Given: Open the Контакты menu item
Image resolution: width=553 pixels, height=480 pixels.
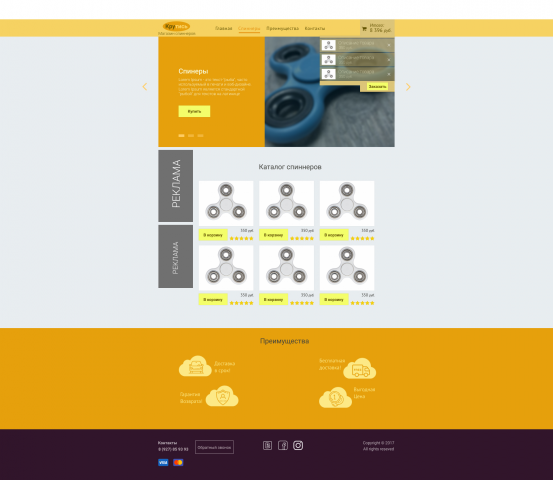Looking at the screenshot, I should tap(315, 28).
